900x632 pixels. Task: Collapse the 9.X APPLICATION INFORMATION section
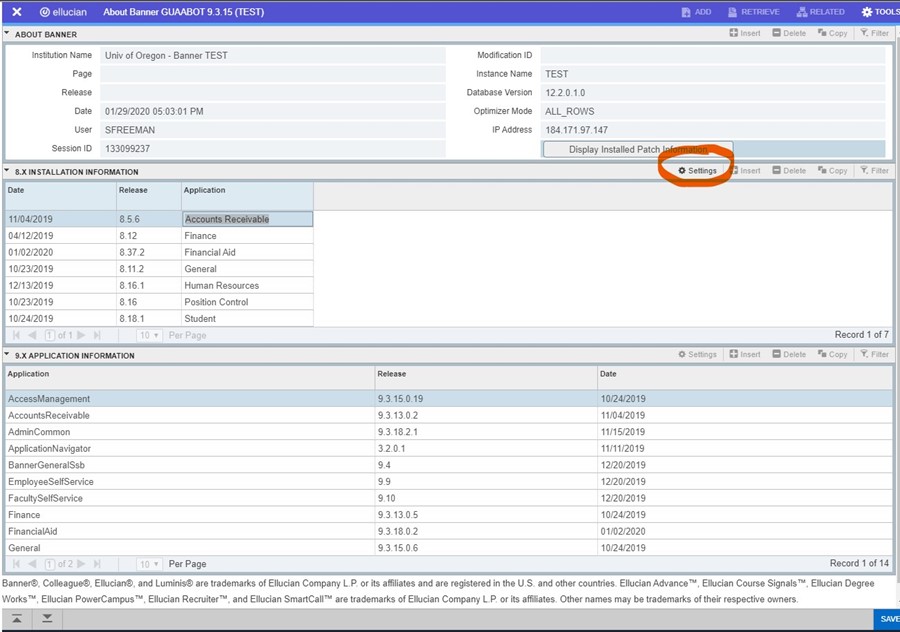pyautogui.click(x=7, y=354)
